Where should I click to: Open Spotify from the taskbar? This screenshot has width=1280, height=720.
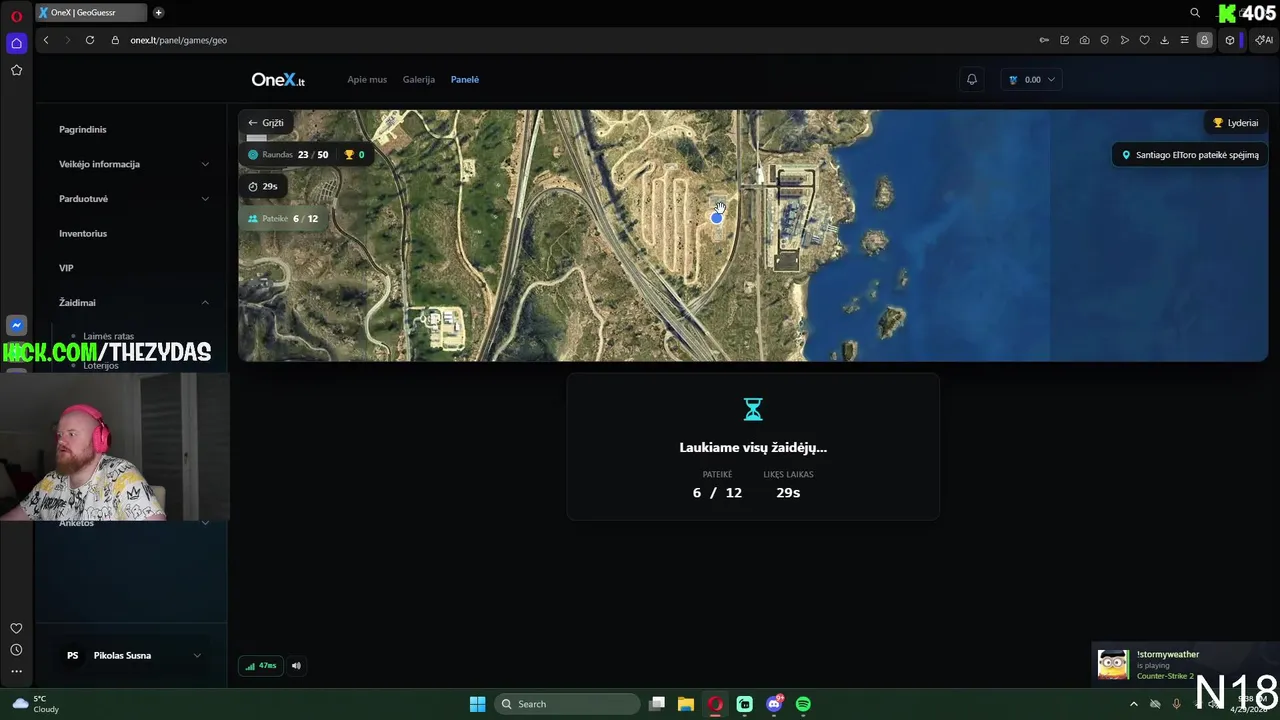tap(803, 704)
